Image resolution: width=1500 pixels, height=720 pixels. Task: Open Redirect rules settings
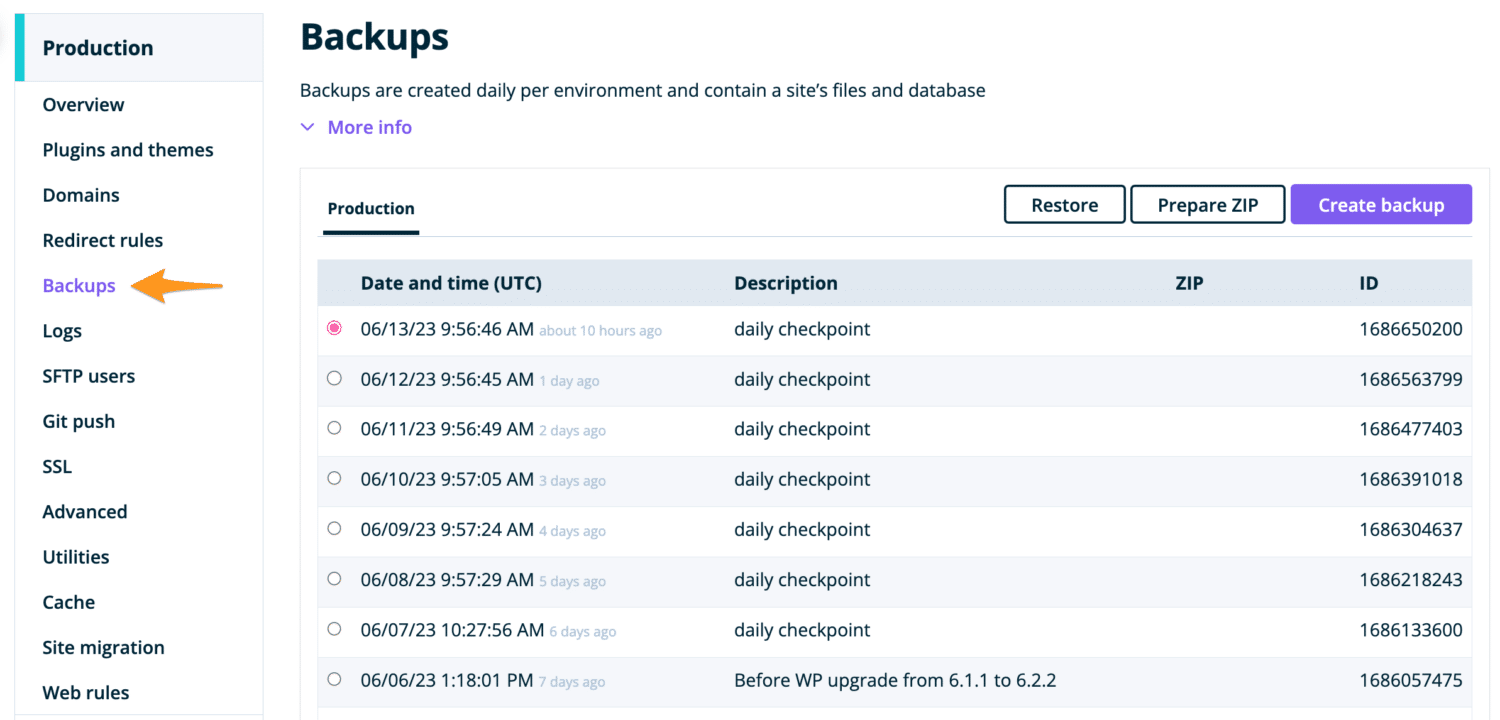point(102,240)
